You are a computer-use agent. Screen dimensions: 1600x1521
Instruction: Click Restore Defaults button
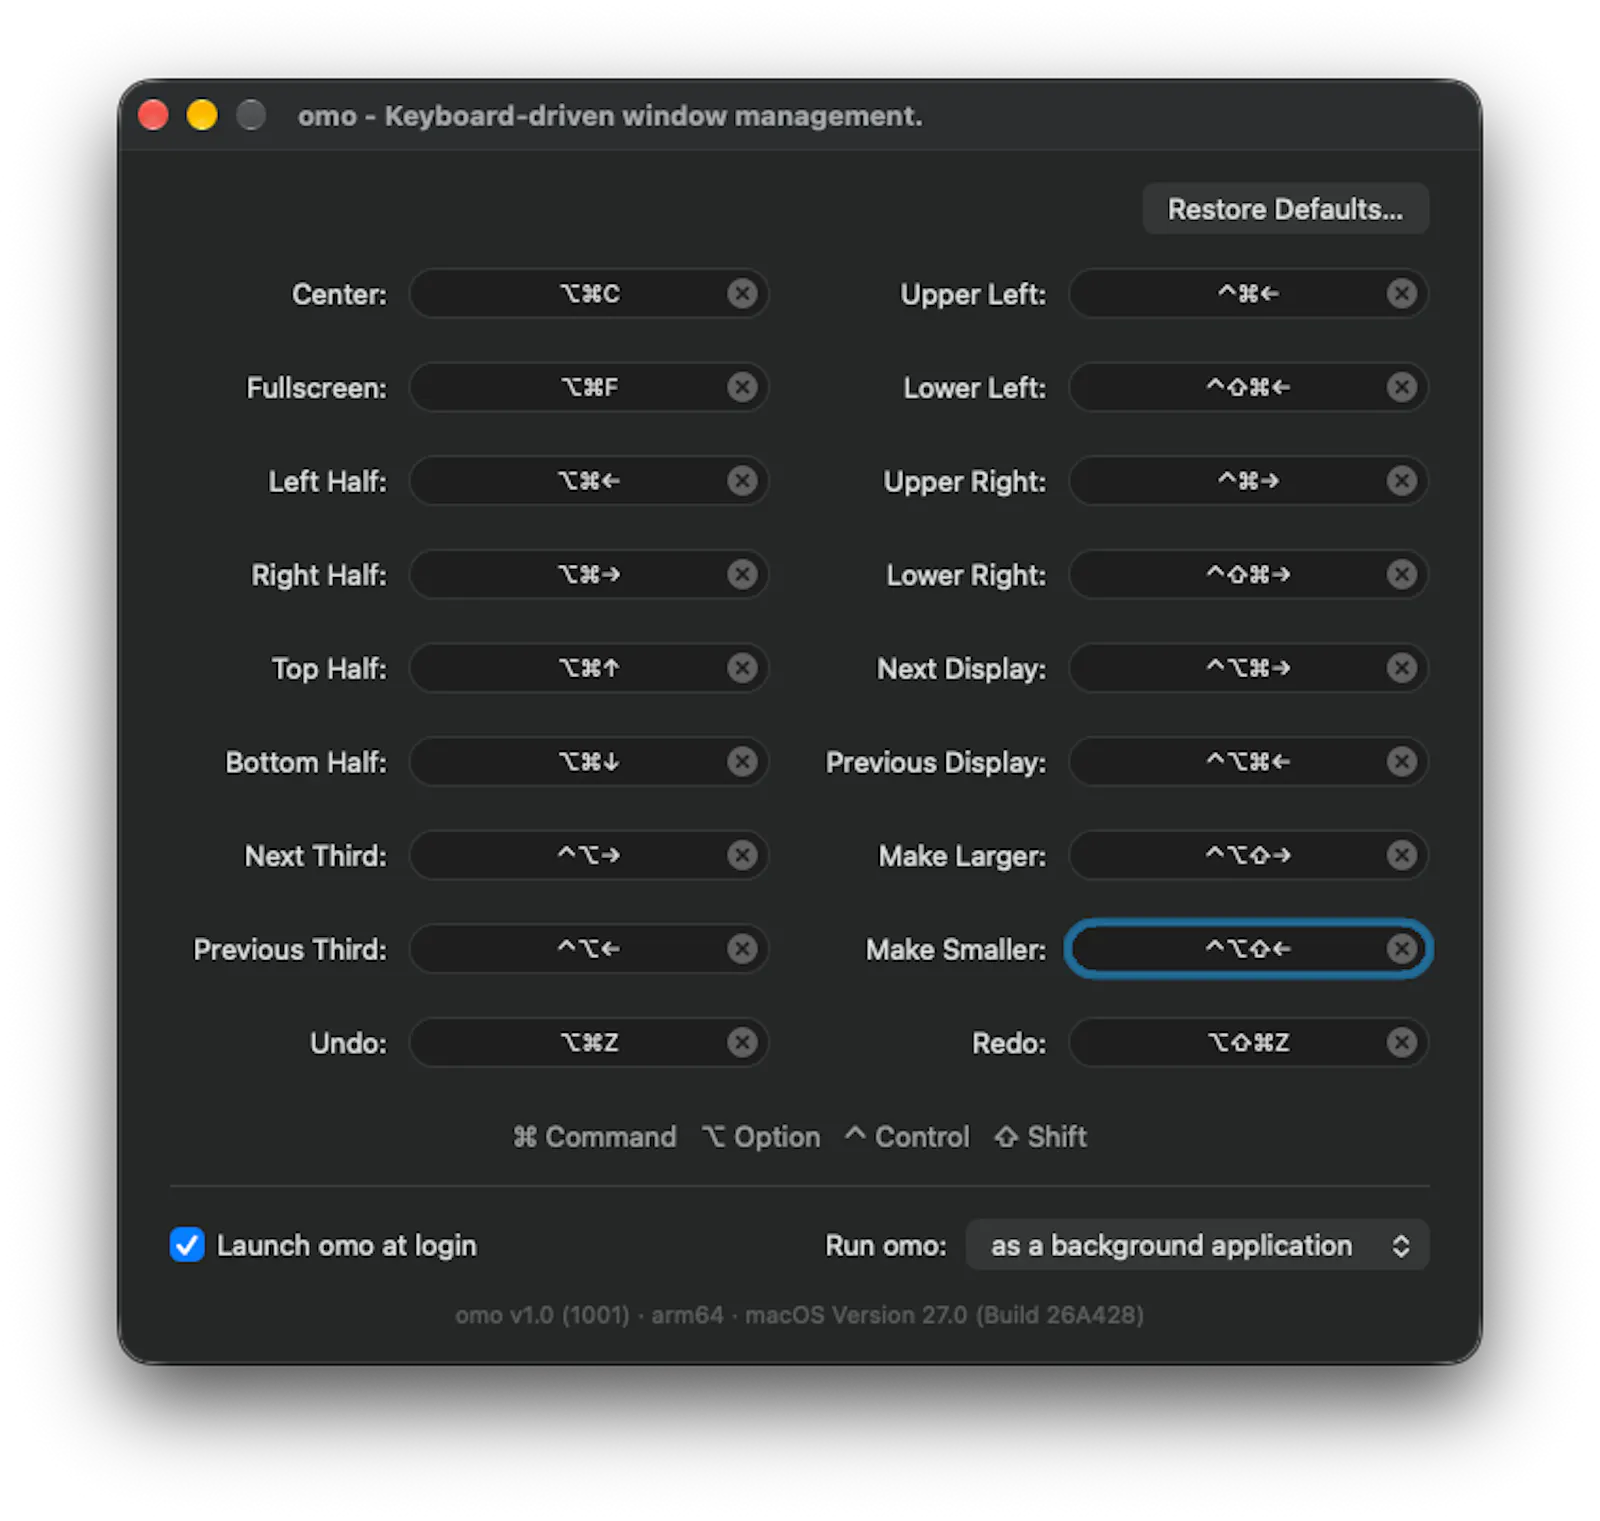click(1285, 209)
